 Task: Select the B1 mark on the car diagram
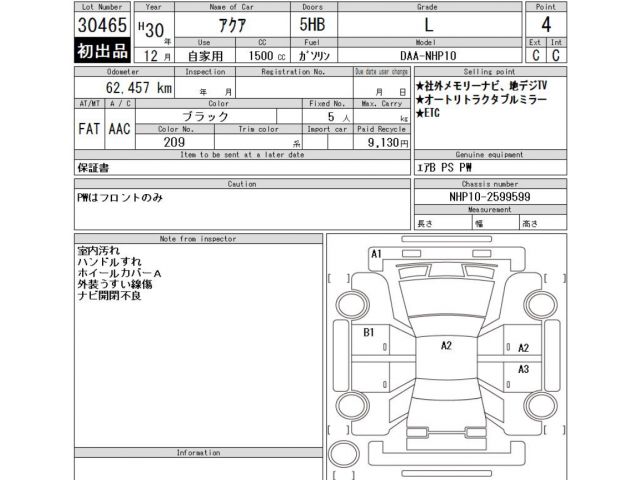pos(369,333)
